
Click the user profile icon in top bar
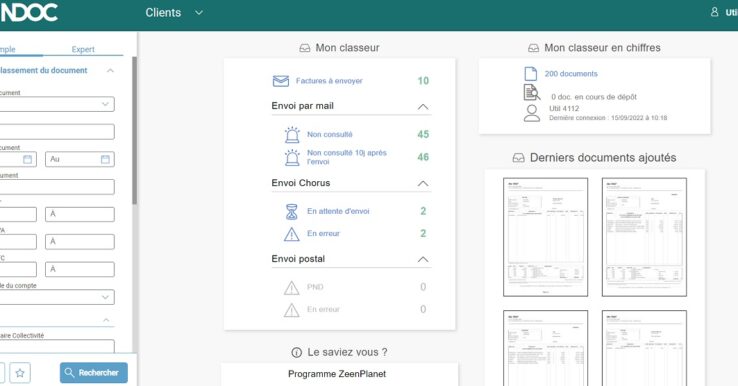(x=714, y=12)
